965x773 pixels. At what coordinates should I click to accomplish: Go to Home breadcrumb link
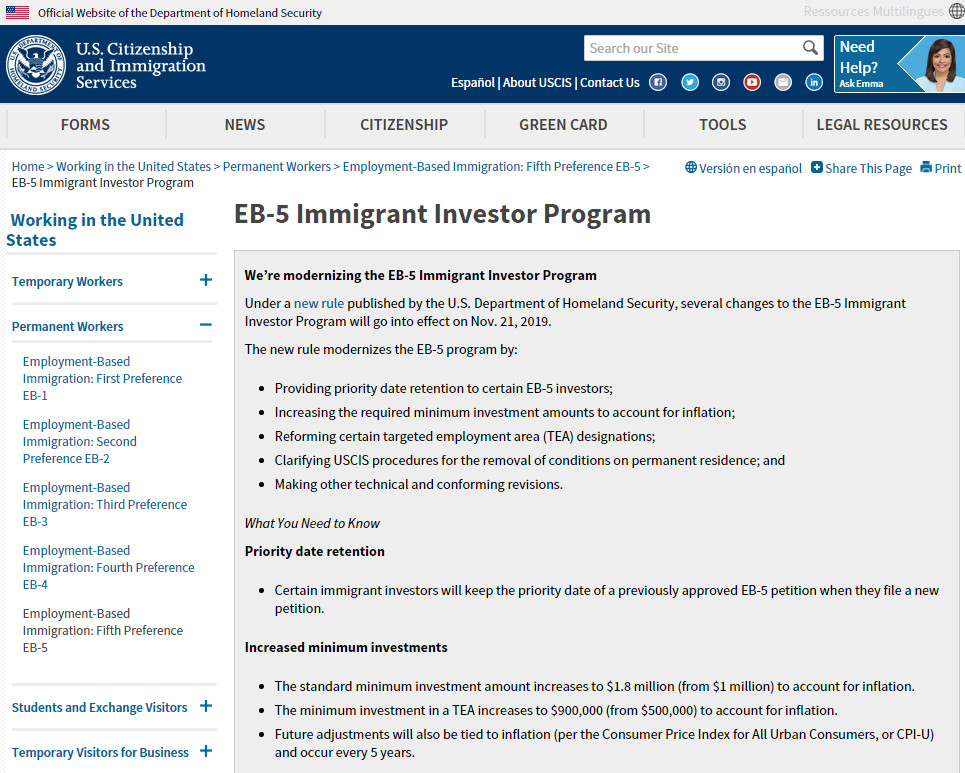click(28, 167)
